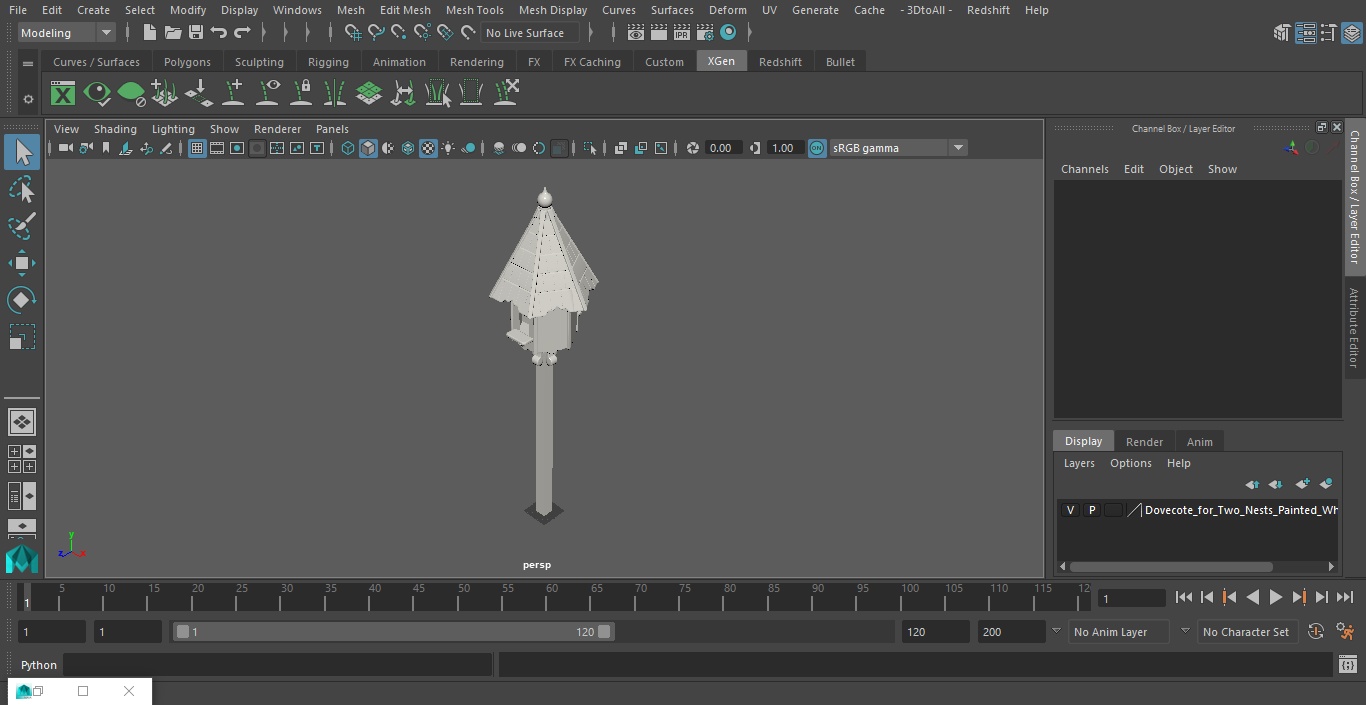Click the XGen preview eye icon
Viewport: 1366px width, 705px height.
point(97,94)
